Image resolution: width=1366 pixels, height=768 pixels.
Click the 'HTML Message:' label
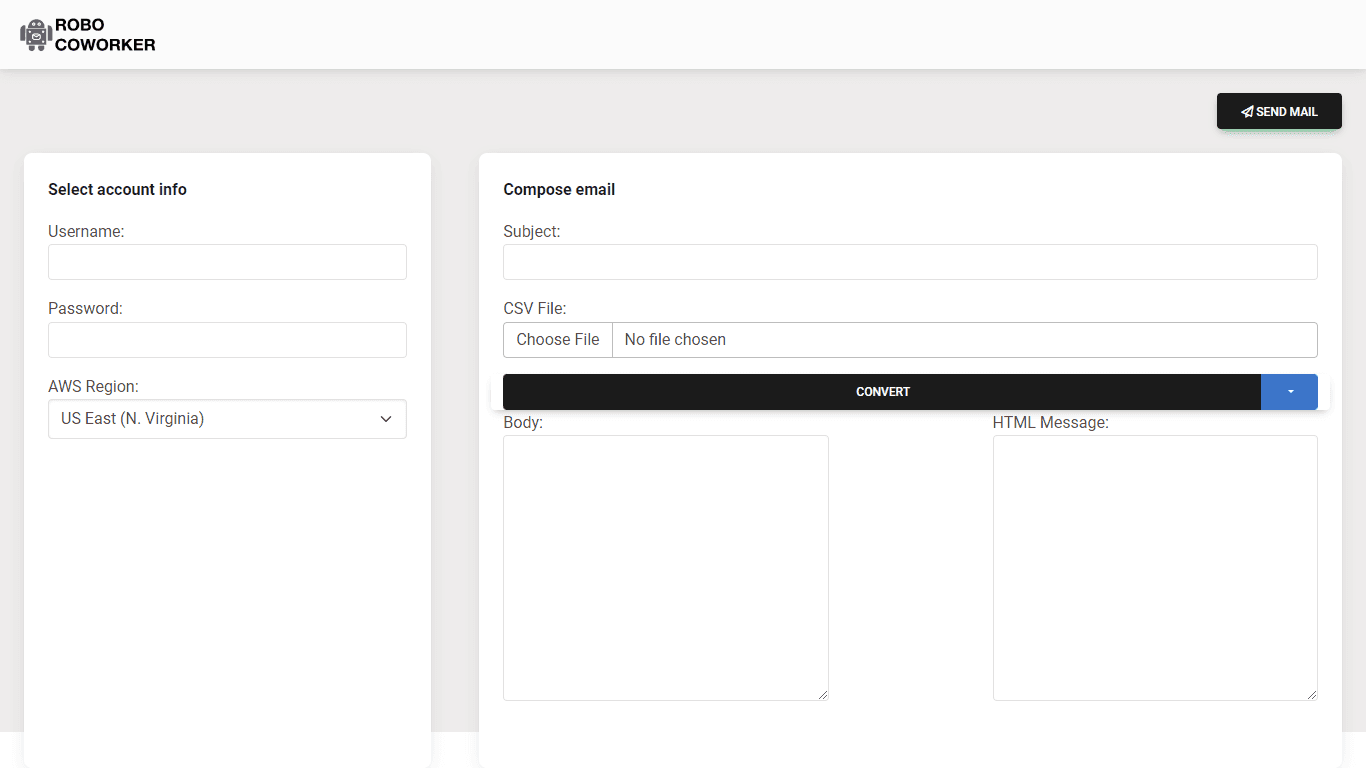(1051, 423)
